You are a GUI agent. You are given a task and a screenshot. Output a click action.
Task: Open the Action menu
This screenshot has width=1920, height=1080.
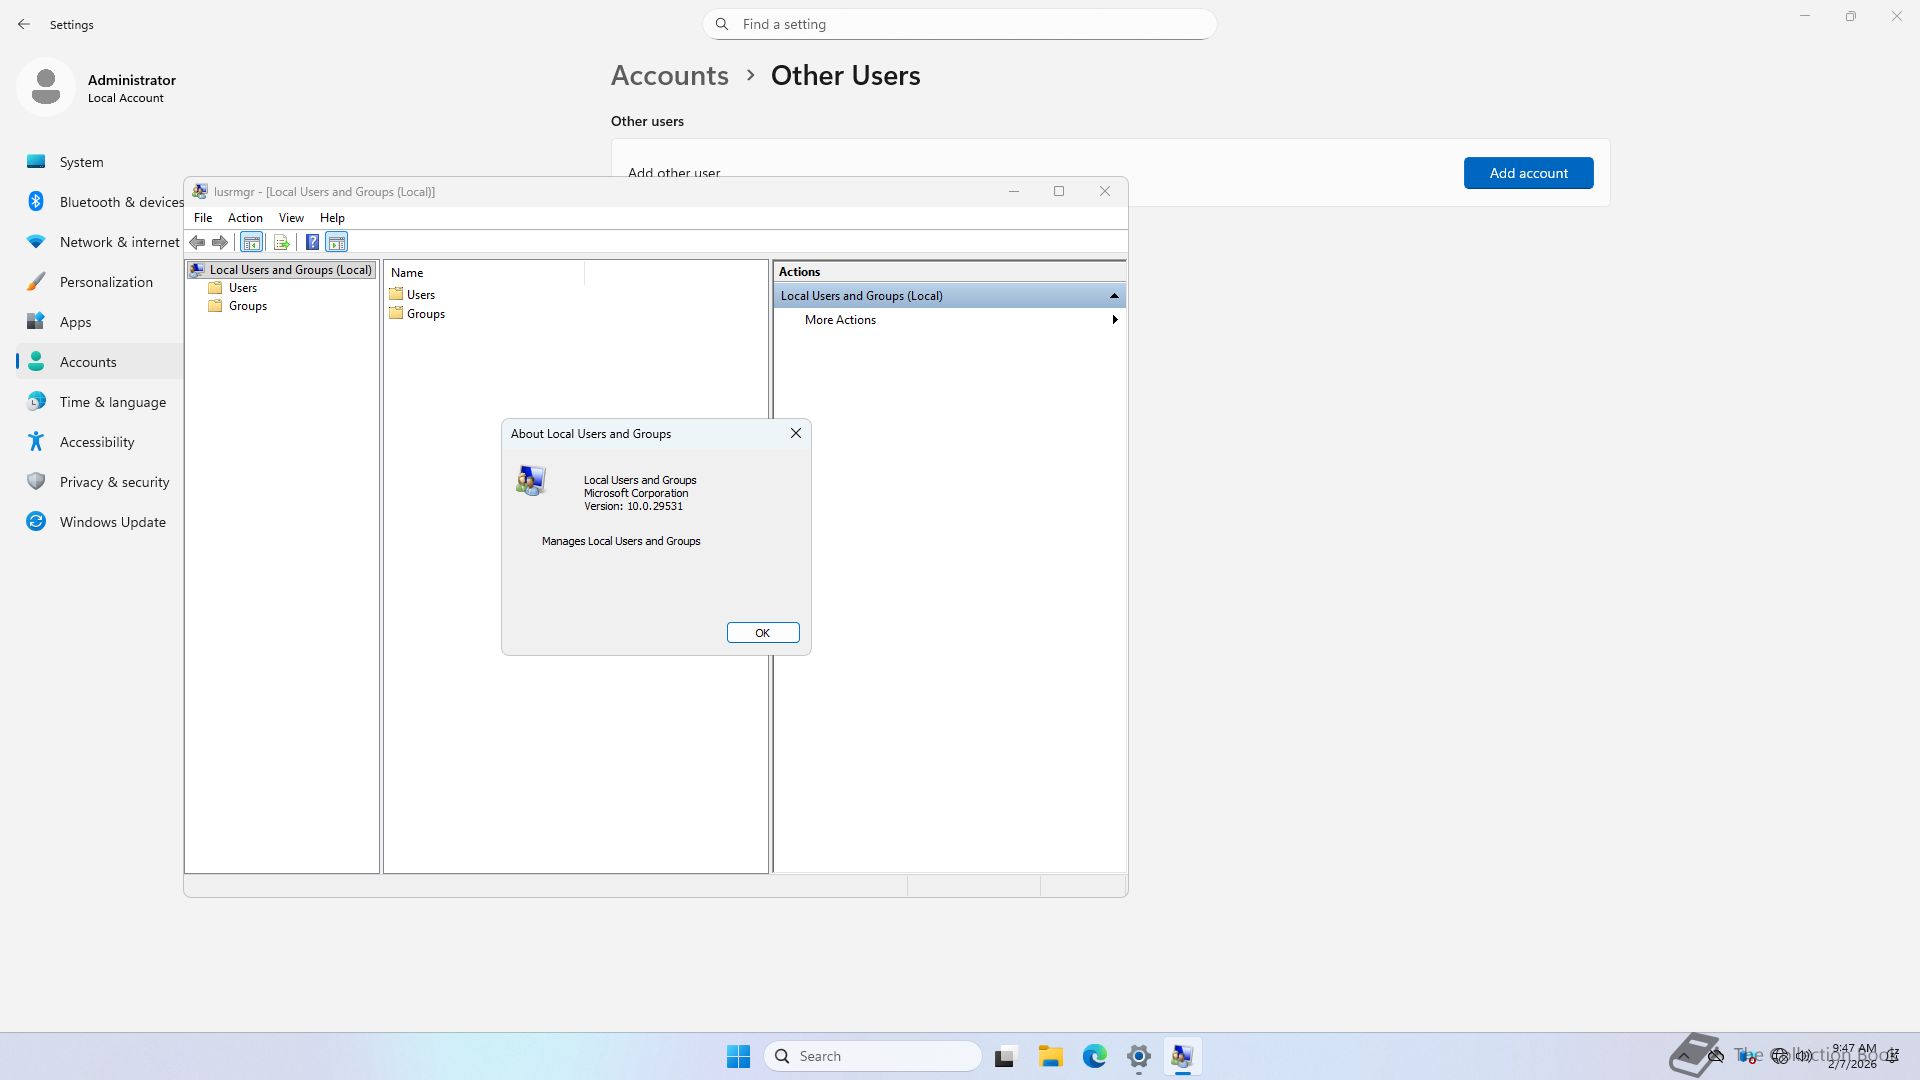point(245,217)
